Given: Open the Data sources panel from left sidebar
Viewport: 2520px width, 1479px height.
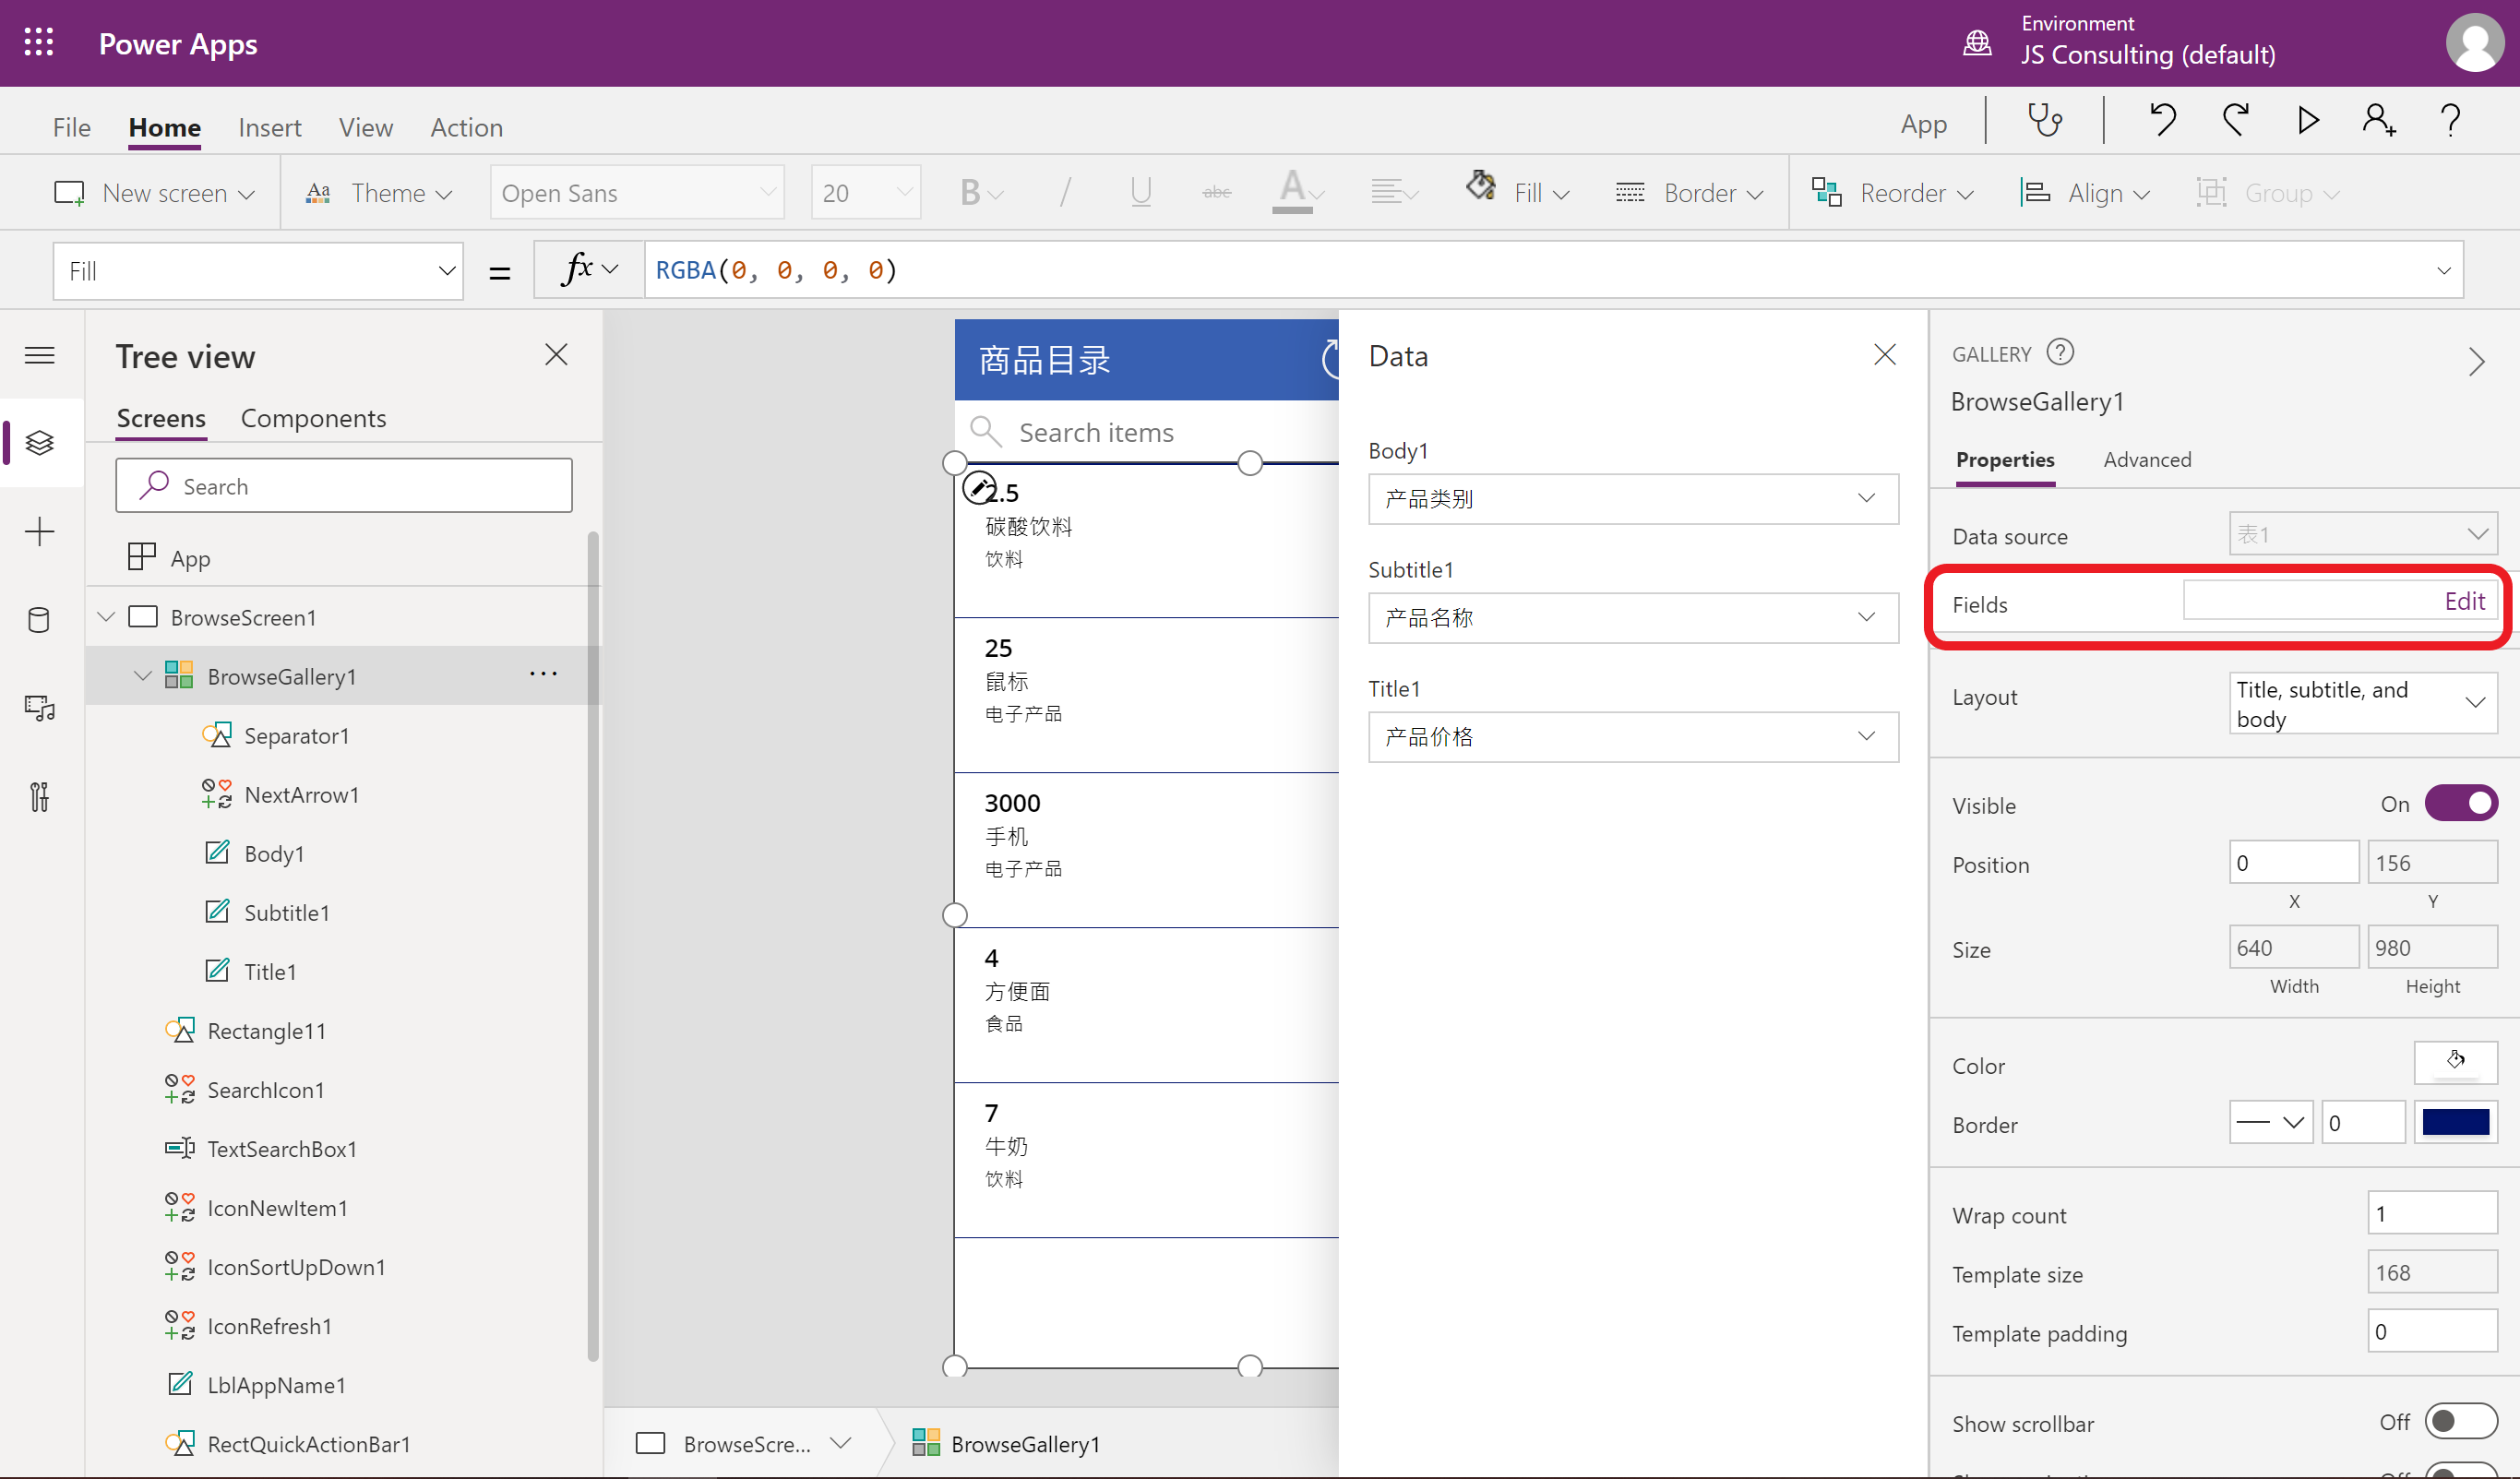Looking at the screenshot, I should 40,620.
